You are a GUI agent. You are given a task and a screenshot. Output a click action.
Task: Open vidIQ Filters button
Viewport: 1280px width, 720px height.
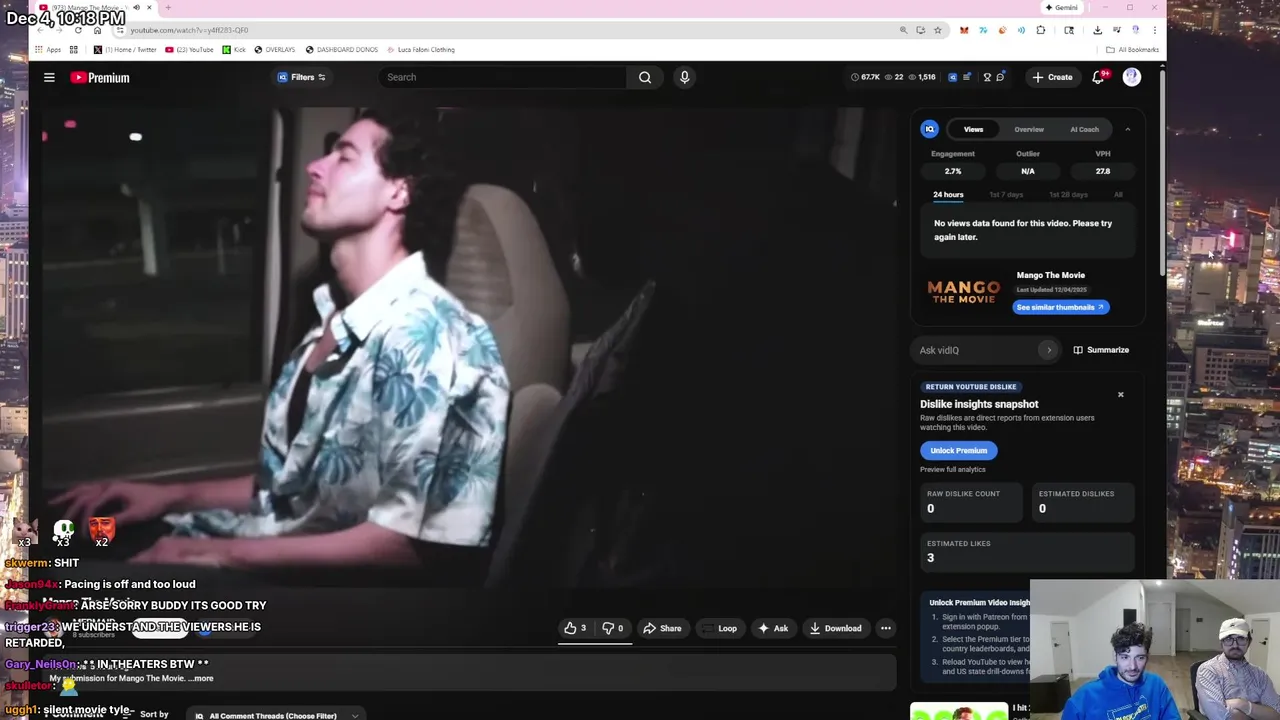[301, 77]
